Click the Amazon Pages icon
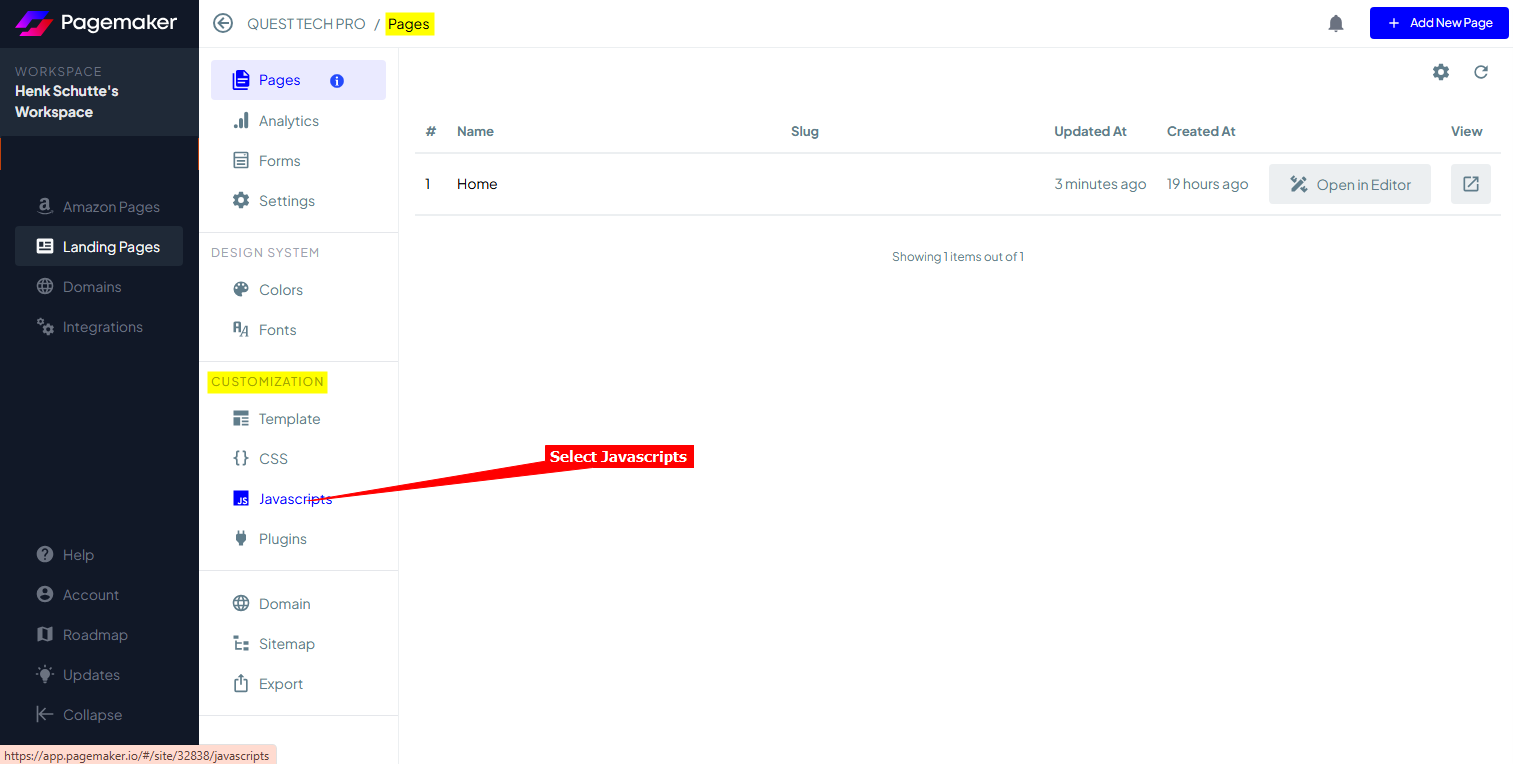This screenshot has height=764, width=1513. click(45, 207)
